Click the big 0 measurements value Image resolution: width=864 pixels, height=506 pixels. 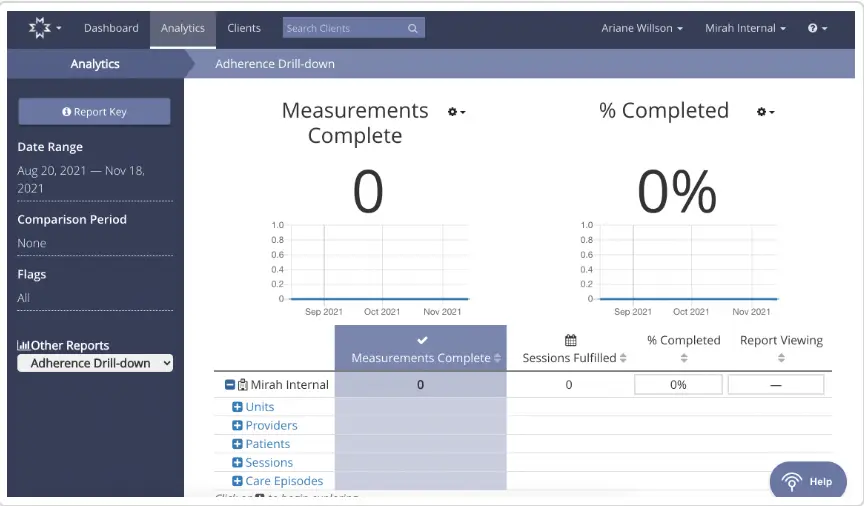(368, 192)
